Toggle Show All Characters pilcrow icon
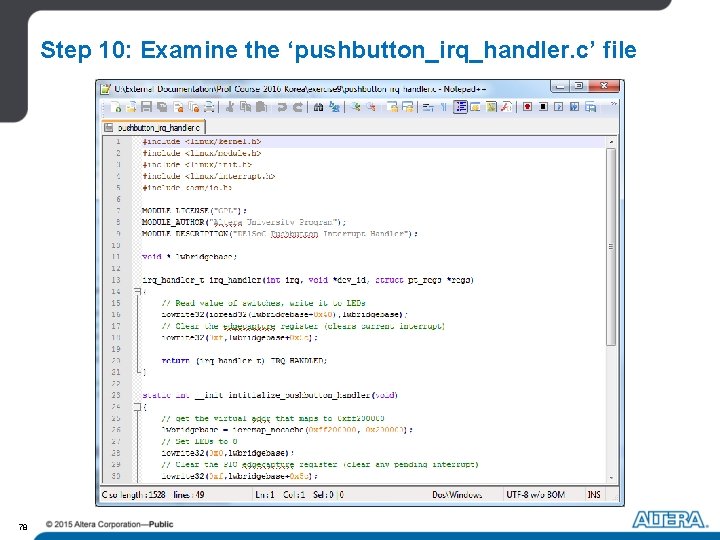Image resolution: width=720 pixels, height=540 pixels. coord(444,107)
